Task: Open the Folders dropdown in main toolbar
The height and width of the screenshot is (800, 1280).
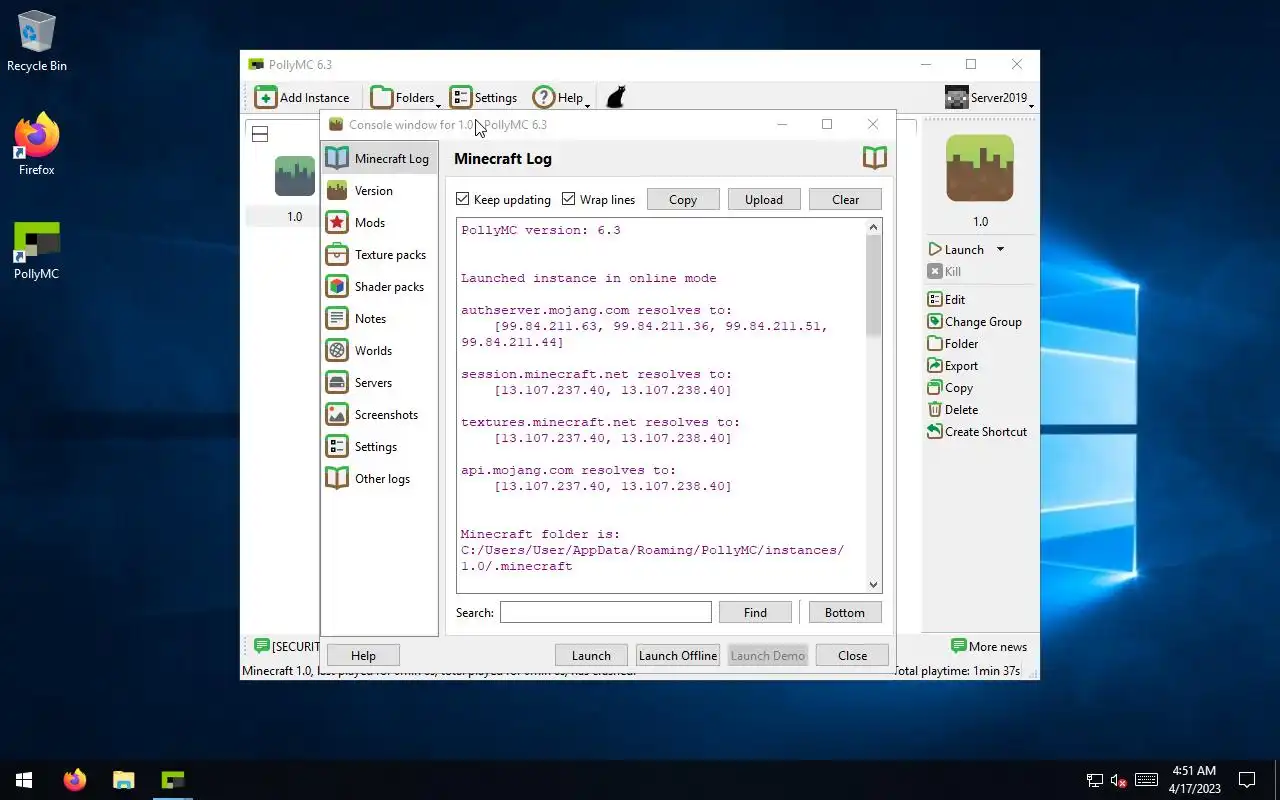Action: (x=405, y=97)
